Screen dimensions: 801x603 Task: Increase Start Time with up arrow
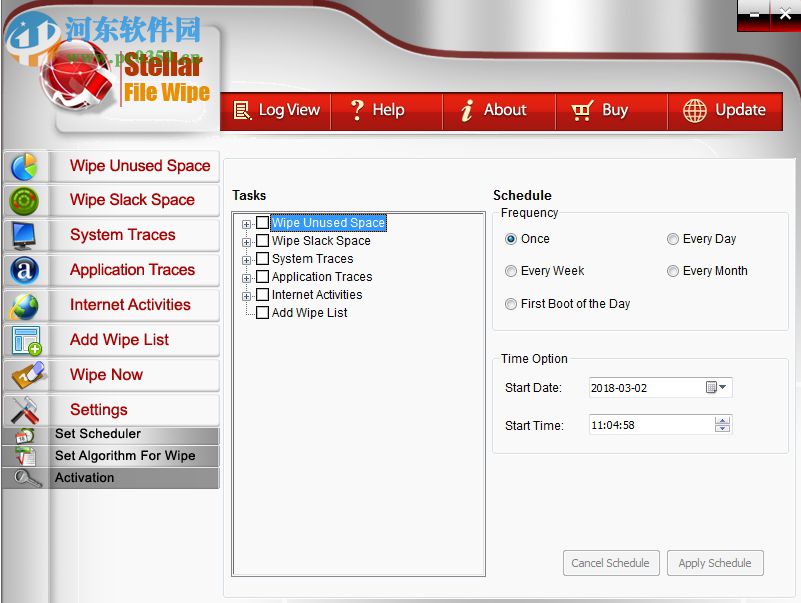pyautogui.click(x=722, y=421)
